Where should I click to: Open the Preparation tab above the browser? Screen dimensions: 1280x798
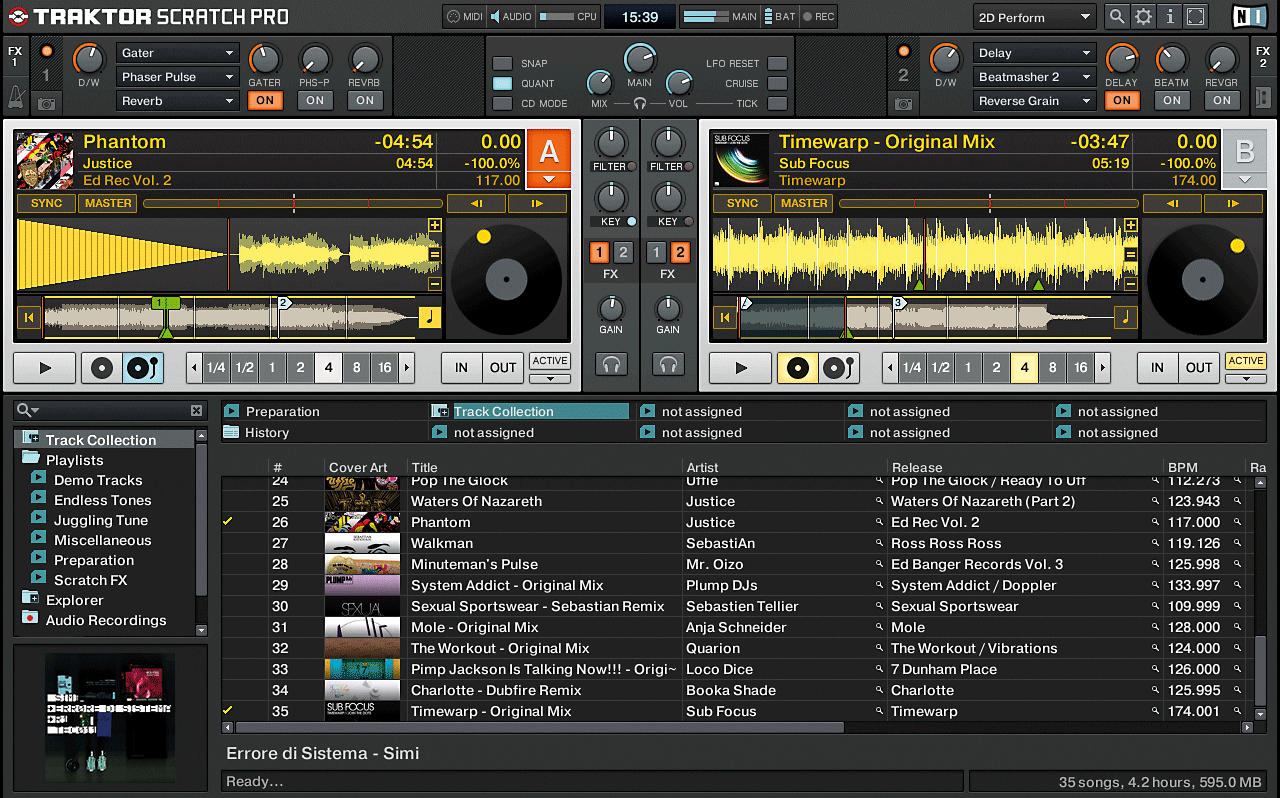click(x=282, y=411)
